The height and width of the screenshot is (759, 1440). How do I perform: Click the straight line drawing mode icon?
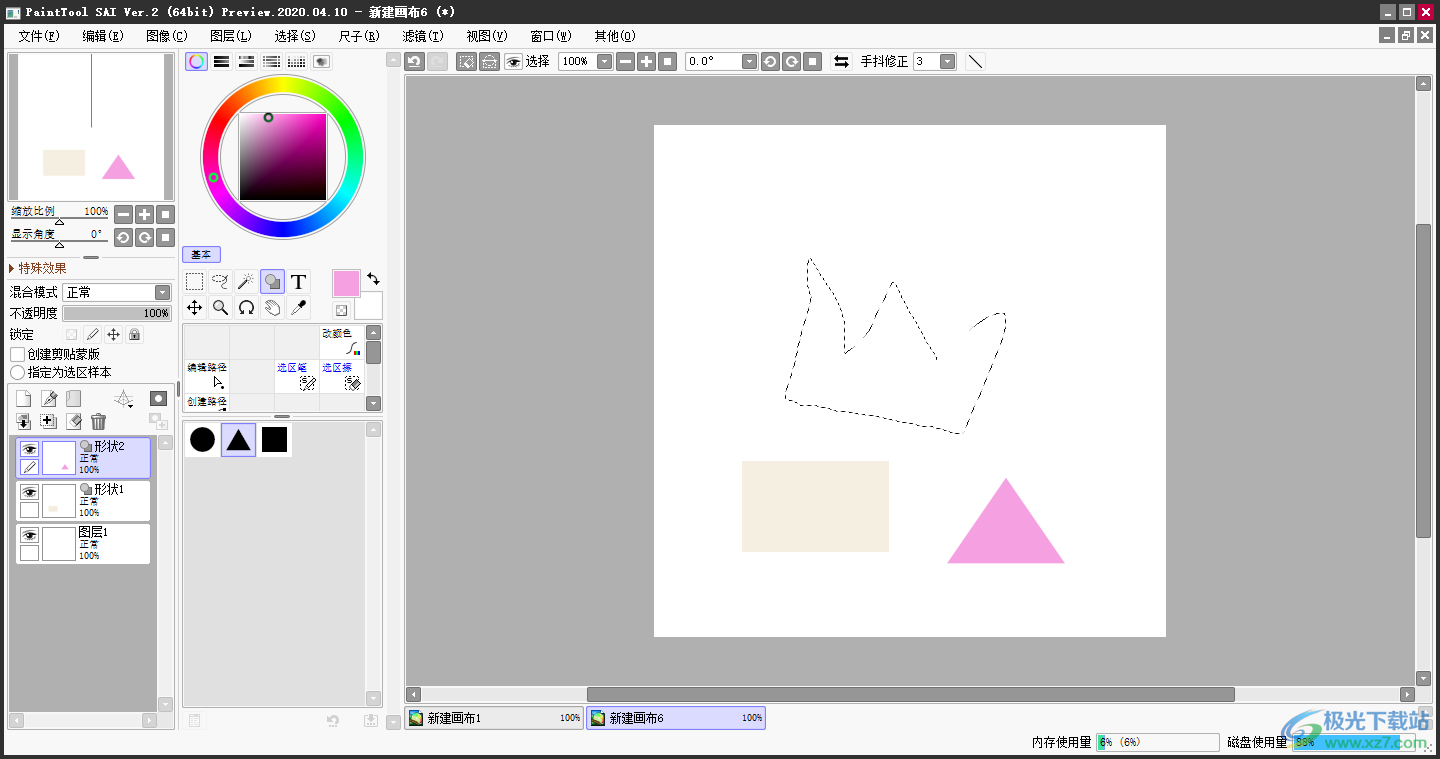pos(976,61)
